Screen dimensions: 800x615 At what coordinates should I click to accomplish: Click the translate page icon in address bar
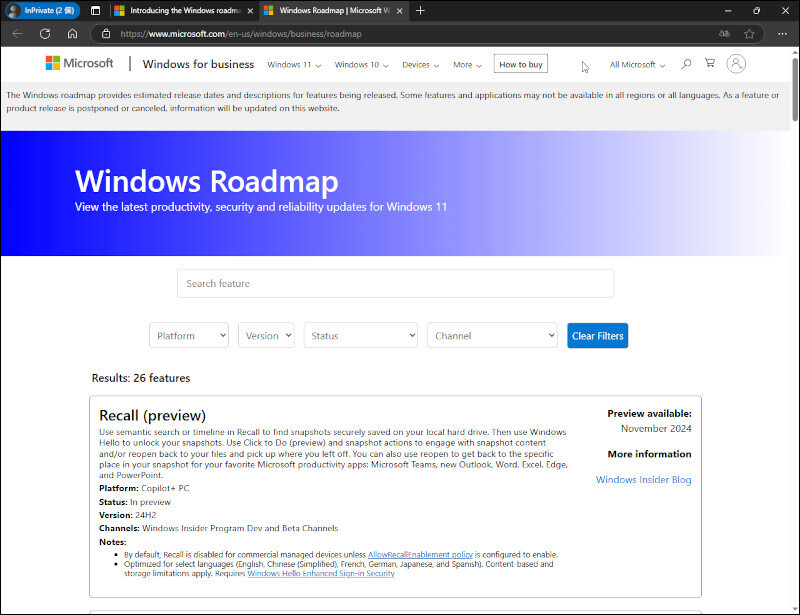[724, 34]
